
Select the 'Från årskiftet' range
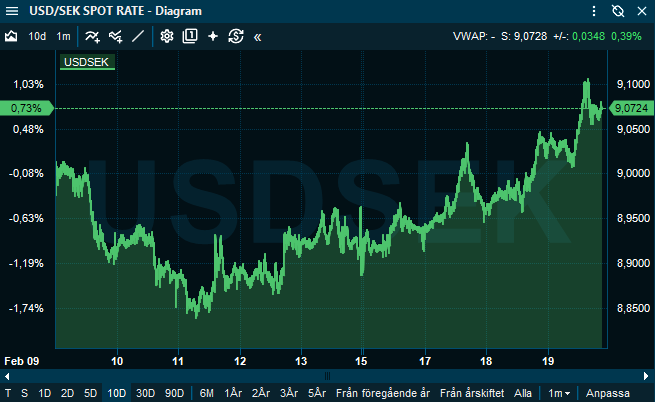472,393
